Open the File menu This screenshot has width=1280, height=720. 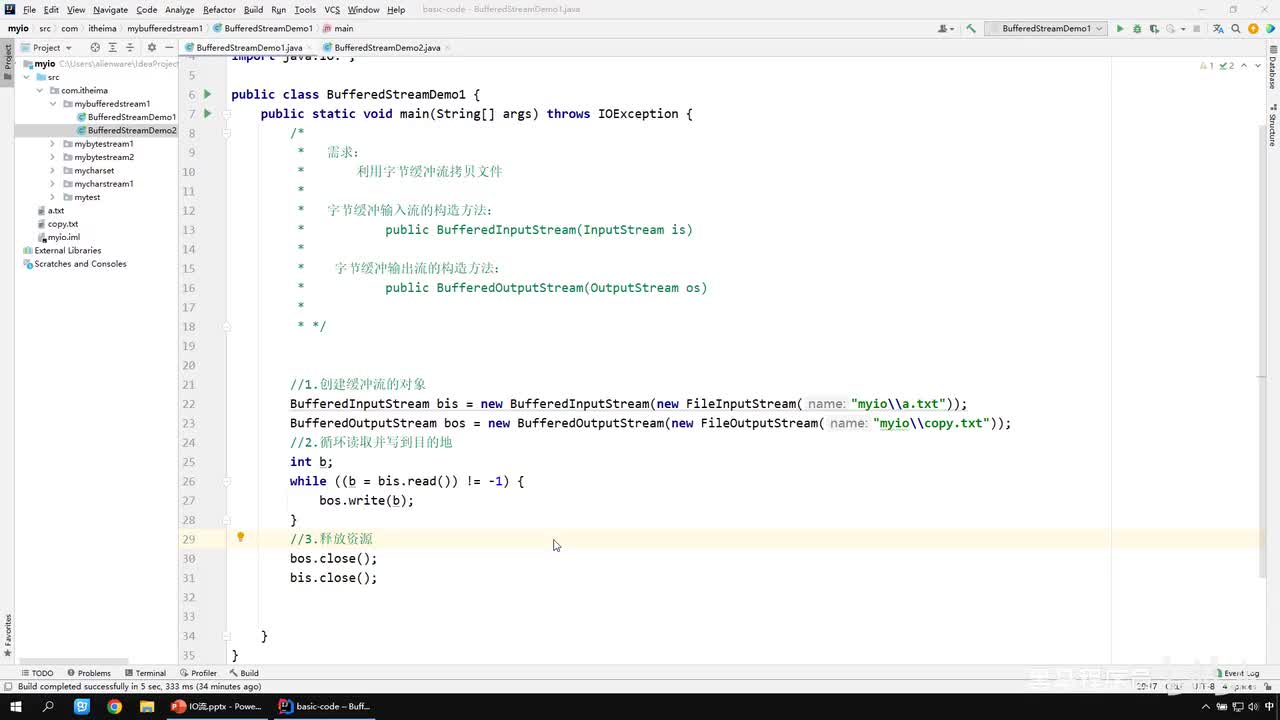pos(29,10)
